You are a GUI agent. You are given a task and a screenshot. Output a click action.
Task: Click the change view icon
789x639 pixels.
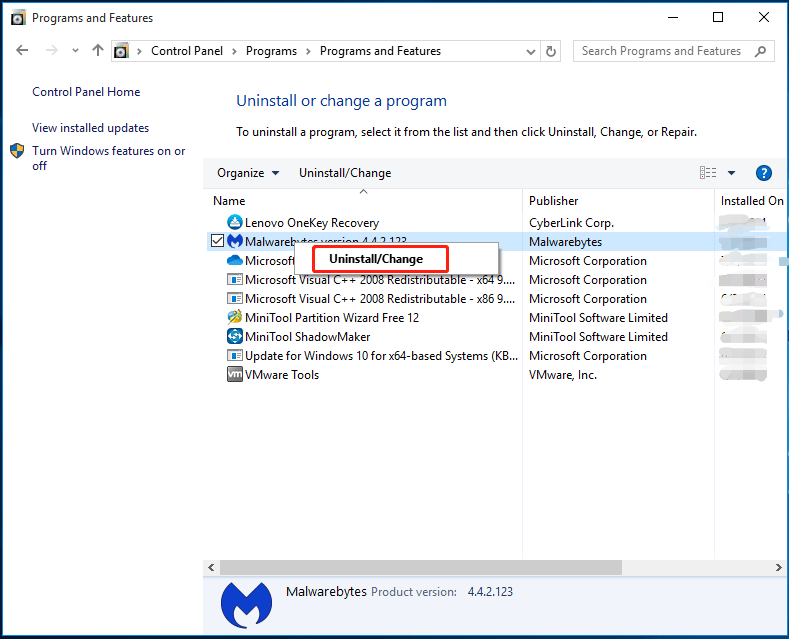tap(707, 173)
